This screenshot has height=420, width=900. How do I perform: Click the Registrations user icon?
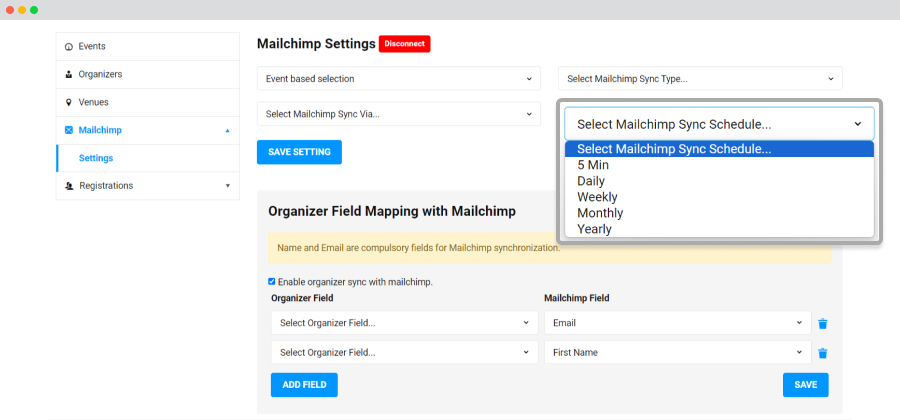pyautogui.click(x=69, y=186)
